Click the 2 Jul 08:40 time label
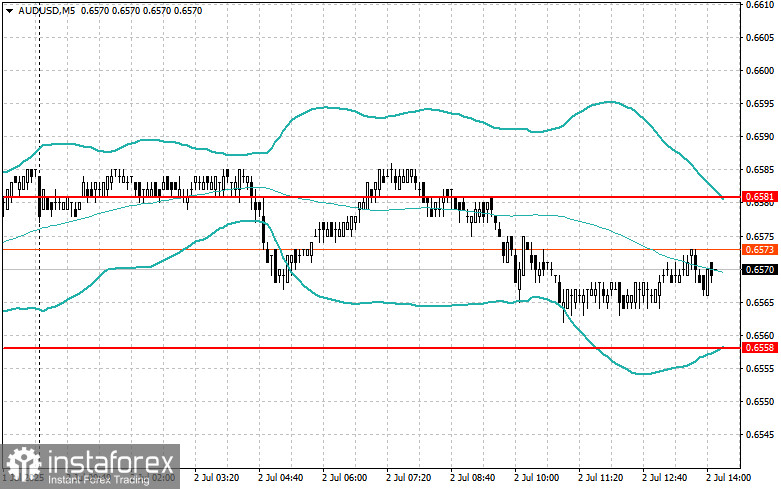This screenshot has width=781, height=489. pos(473,478)
